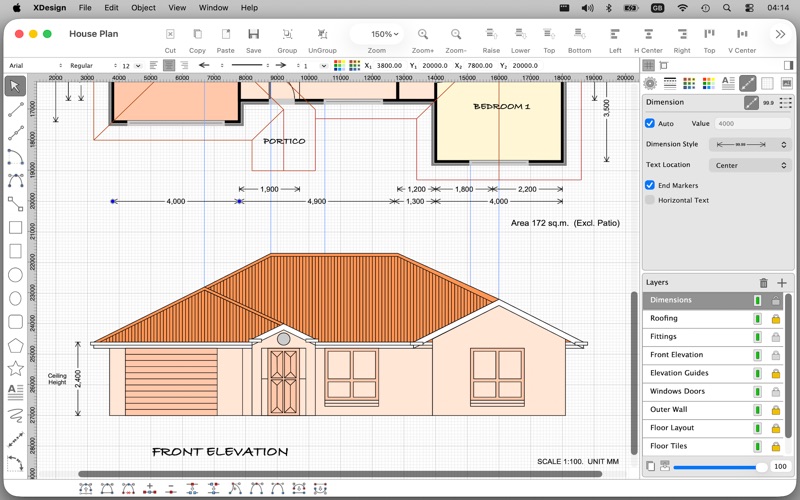Click the UnGroup toolbar icon

point(322,34)
